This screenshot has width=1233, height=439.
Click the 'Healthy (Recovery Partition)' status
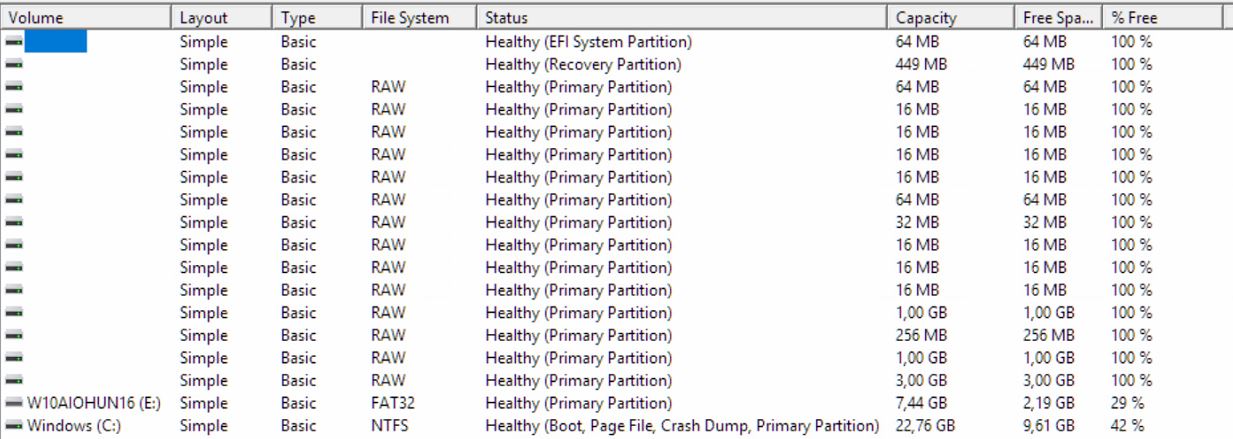click(583, 65)
